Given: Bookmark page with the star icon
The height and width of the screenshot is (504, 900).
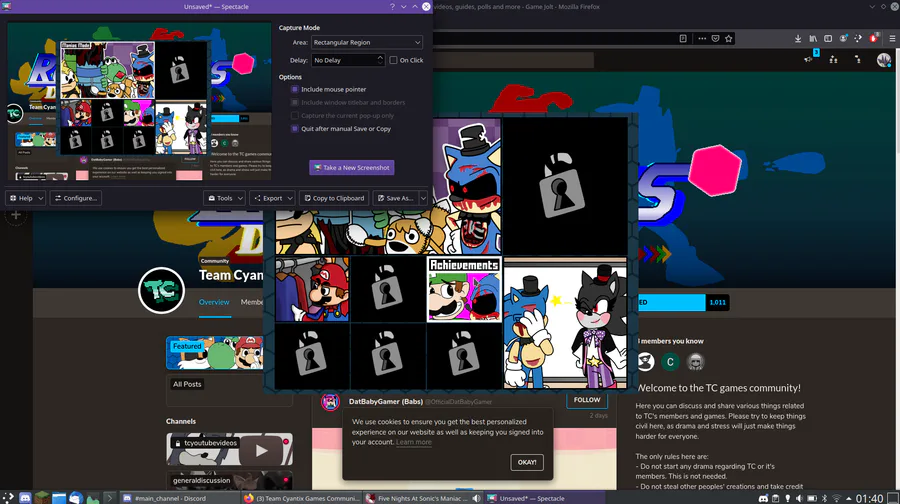Looking at the screenshot, I should point(728,38).
